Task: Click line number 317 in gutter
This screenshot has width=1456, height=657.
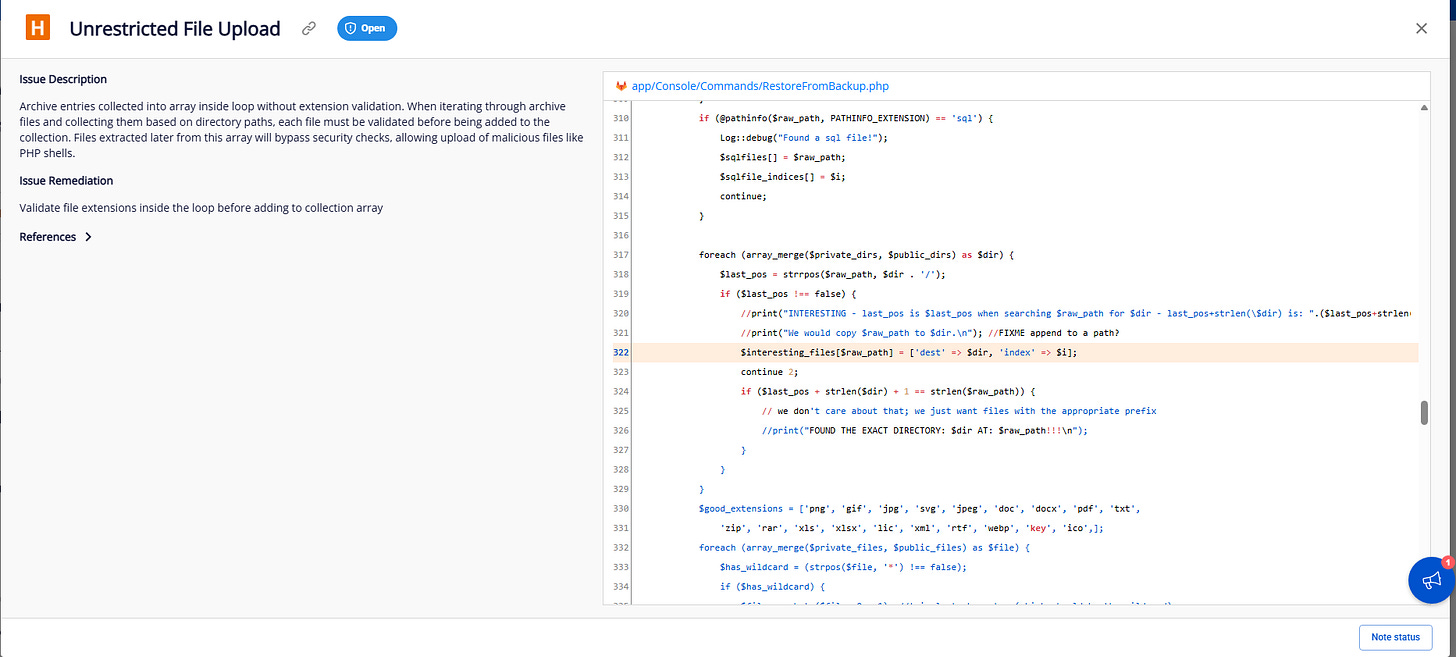Action: (x=621, y=255)
